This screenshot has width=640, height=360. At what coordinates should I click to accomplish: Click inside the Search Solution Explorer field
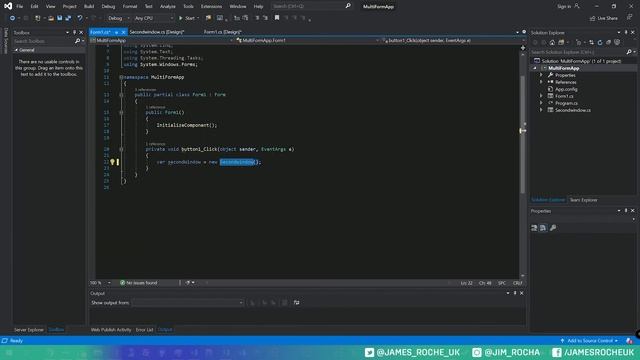(578, 52)
